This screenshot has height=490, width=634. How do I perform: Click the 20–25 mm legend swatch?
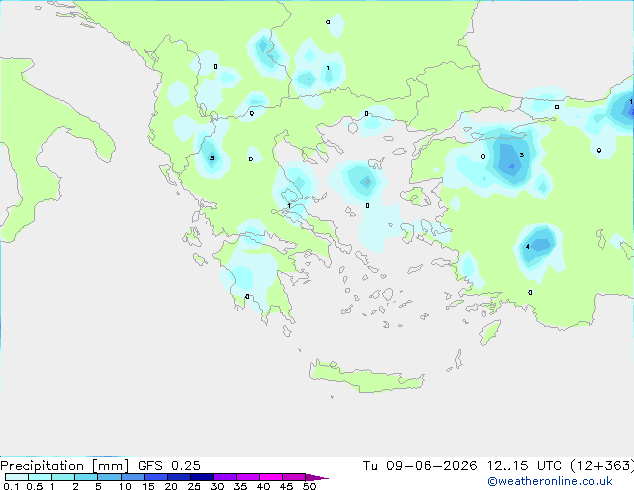point(178,477)
